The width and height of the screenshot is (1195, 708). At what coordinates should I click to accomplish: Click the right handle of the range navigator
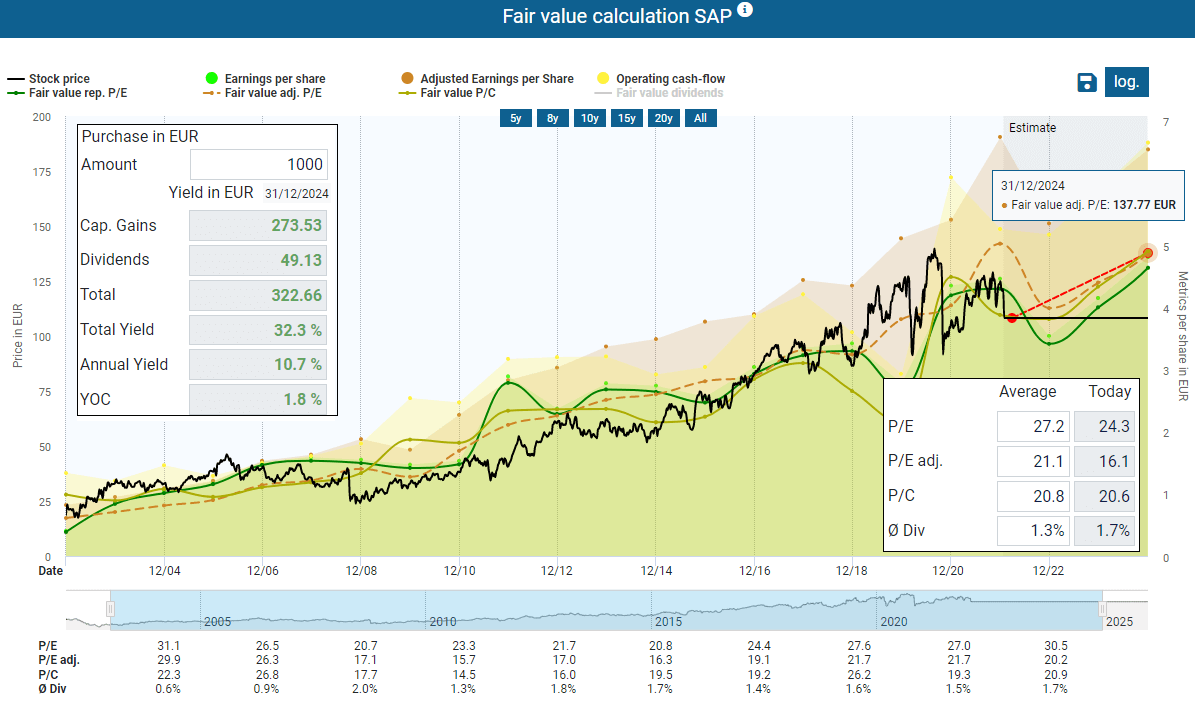tap(1102, 609)
